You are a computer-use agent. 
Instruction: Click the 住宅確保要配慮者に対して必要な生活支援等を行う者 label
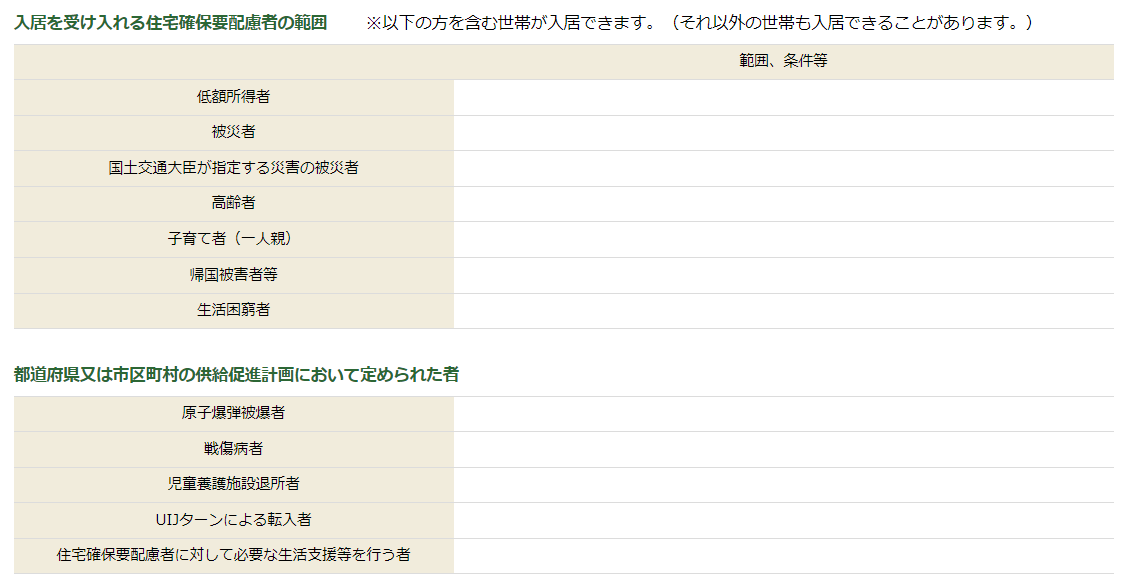233,555
